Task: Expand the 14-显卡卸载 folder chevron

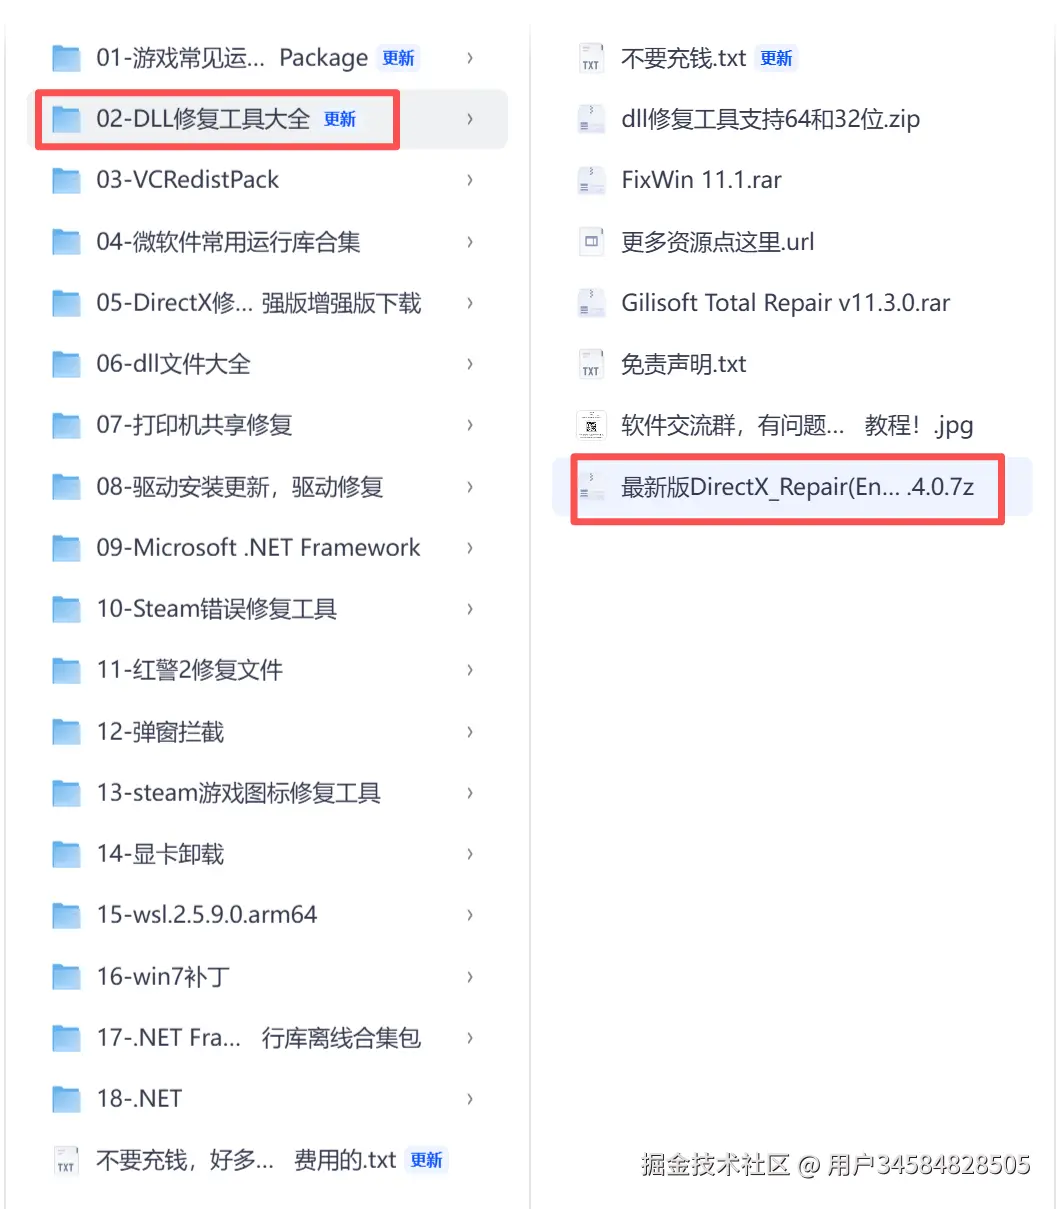Action: tap(470, 854)
